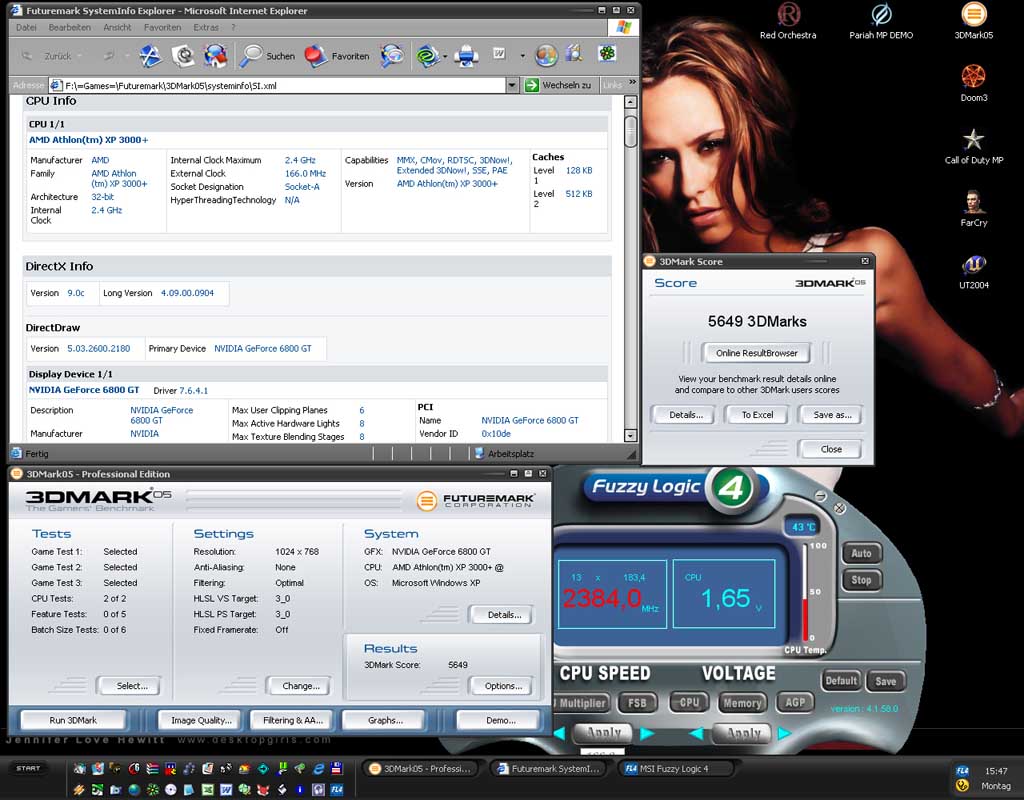
Task: Click the Fuzzy Logic round close icon
Action: (840, 508)
